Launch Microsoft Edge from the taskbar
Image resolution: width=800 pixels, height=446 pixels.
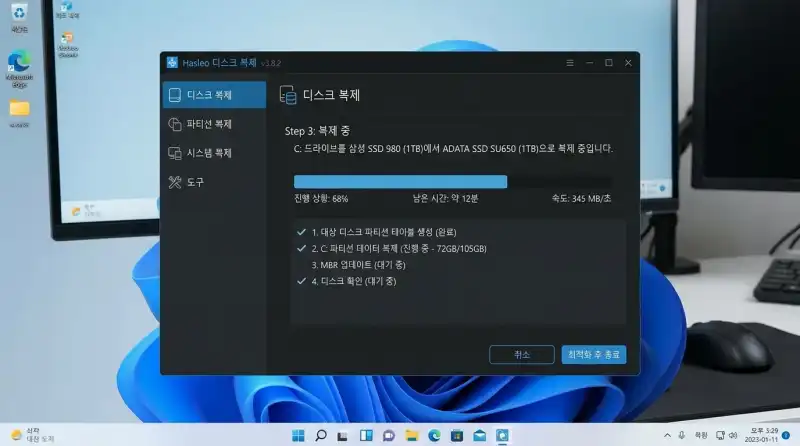435,435
